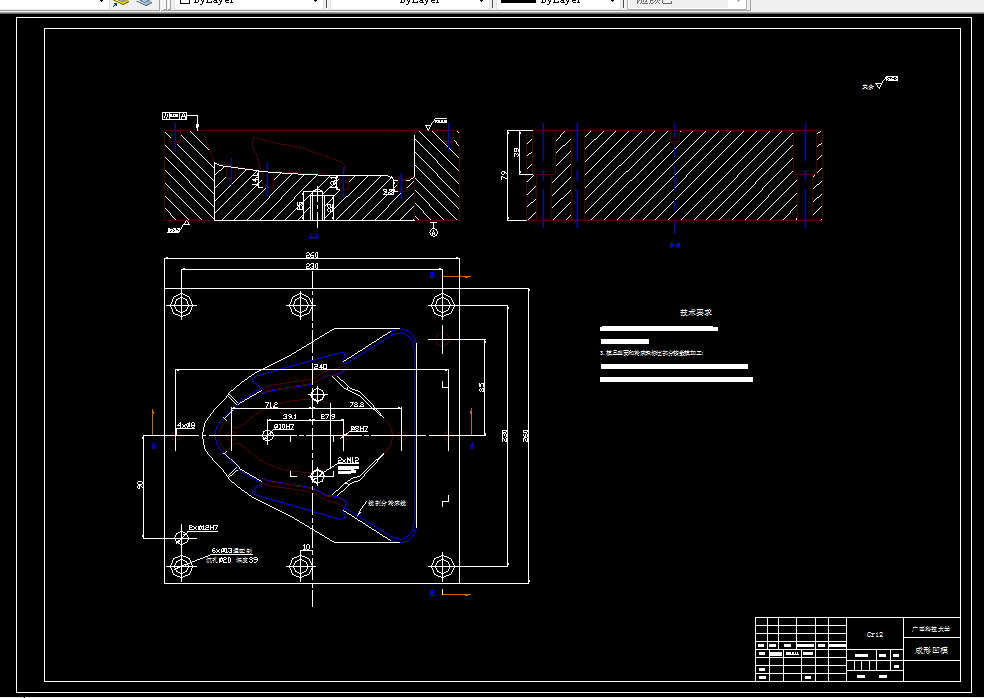Image resolution: width=984 pixels, height=698 pixels.
Task: Select the "4xØ9" hole callout
Action: pos(186,425)
